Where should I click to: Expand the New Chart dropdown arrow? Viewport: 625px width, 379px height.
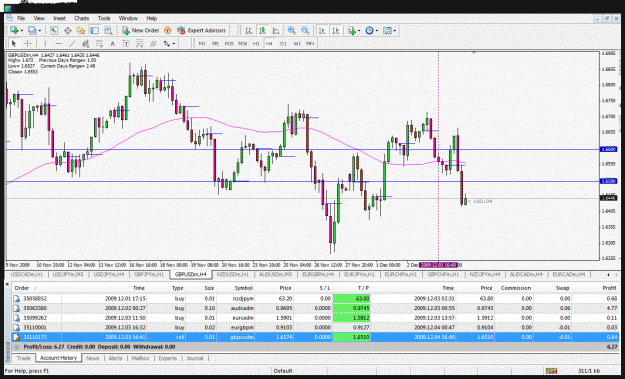click(22, 31)
